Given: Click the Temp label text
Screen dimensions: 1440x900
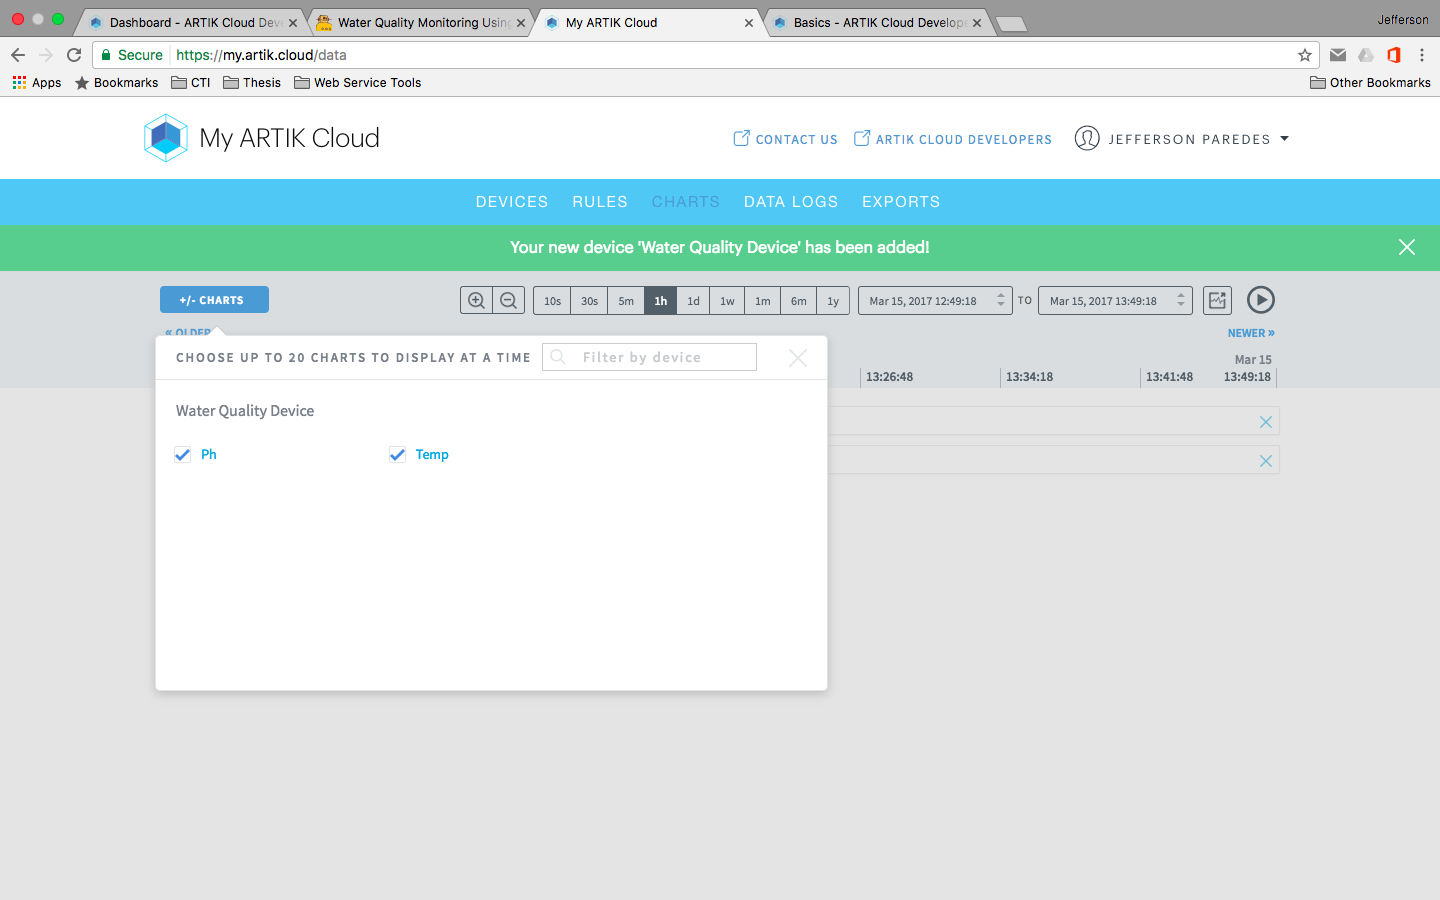Looking at the screenshot, I should 432,455.
